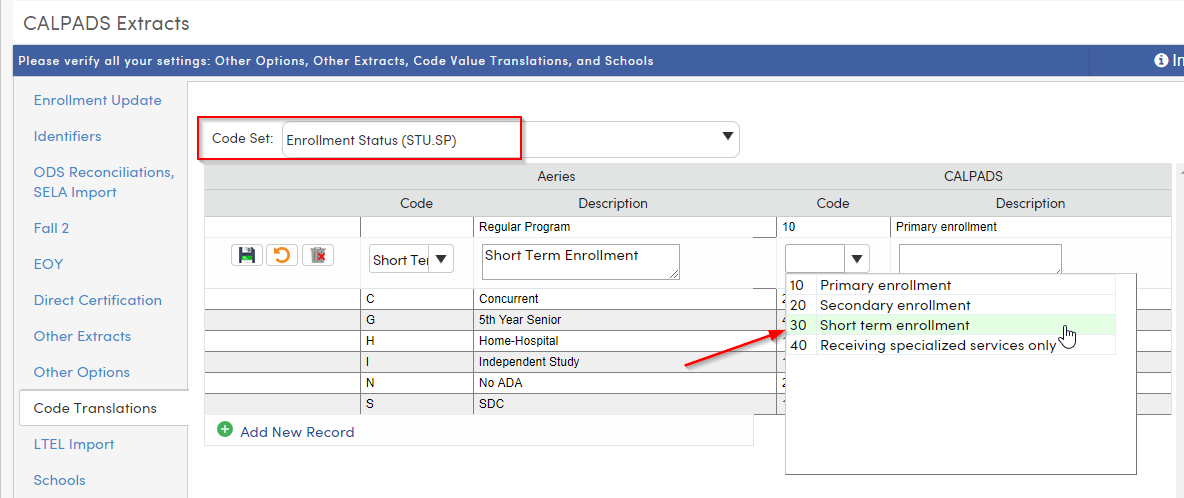Open the Enrollment Update tab
The image size is (1184, 498).
[x=97, y=100]
